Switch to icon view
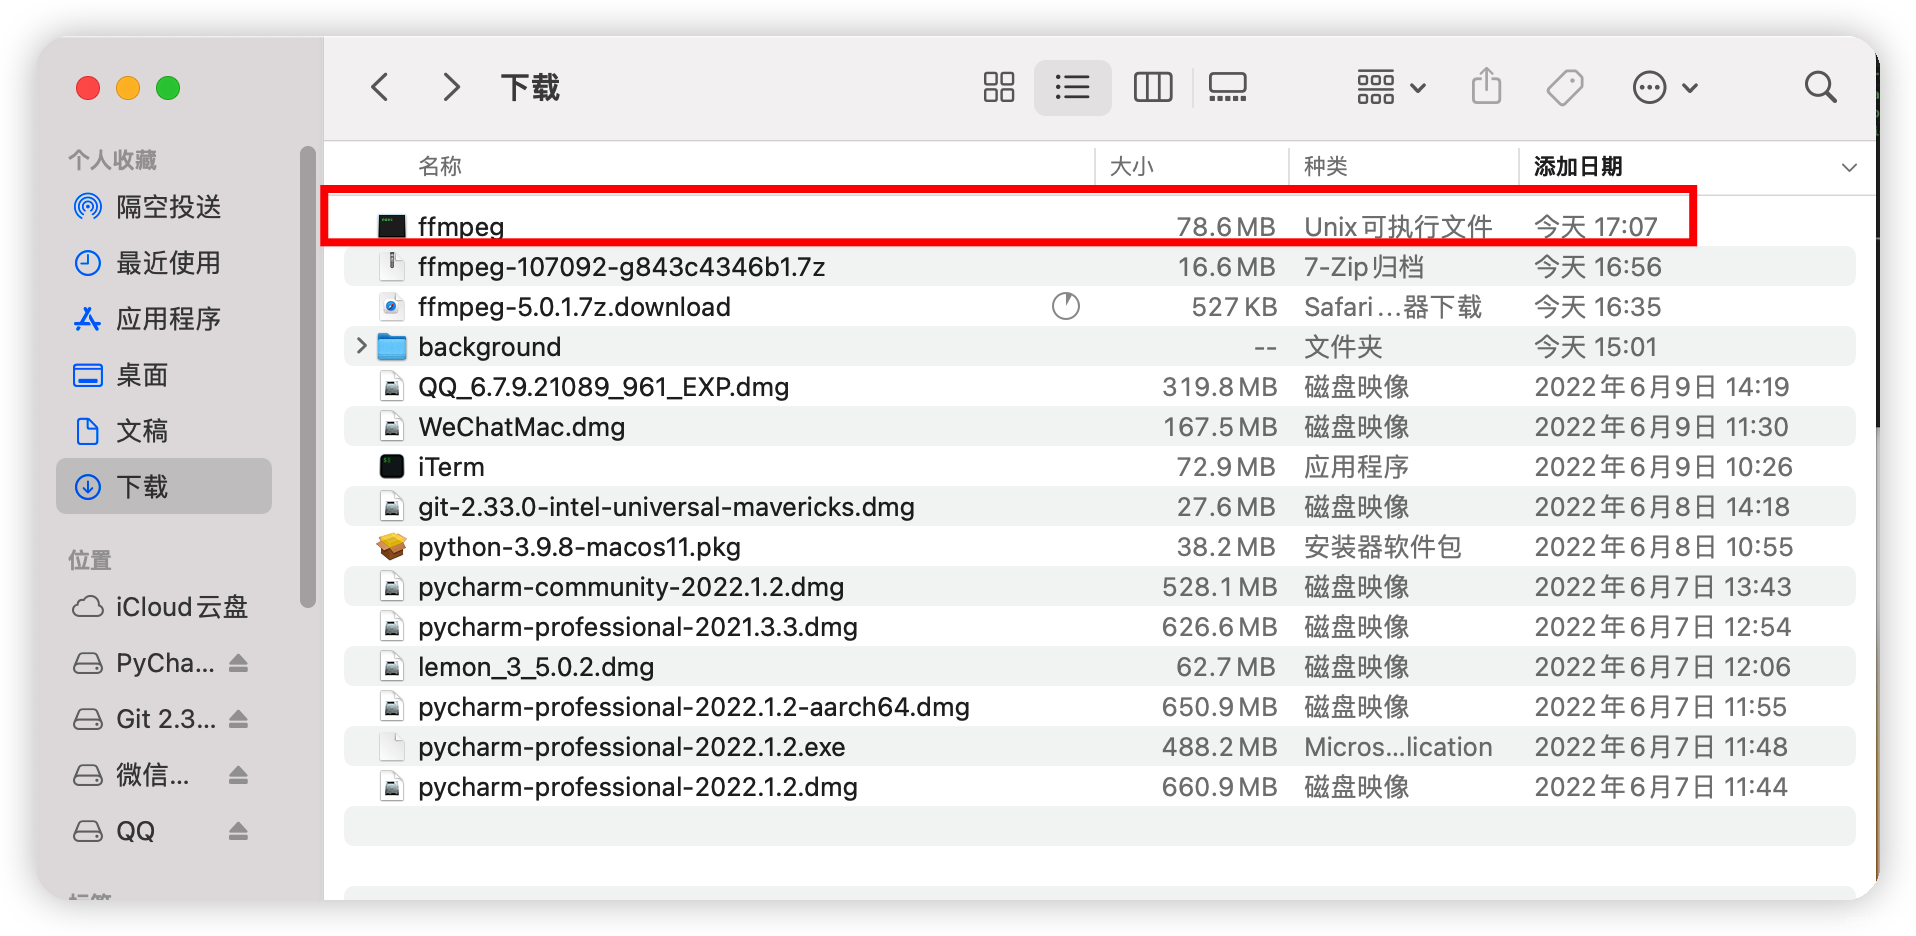Viewport: 1916px width, 936px height. 997,87
